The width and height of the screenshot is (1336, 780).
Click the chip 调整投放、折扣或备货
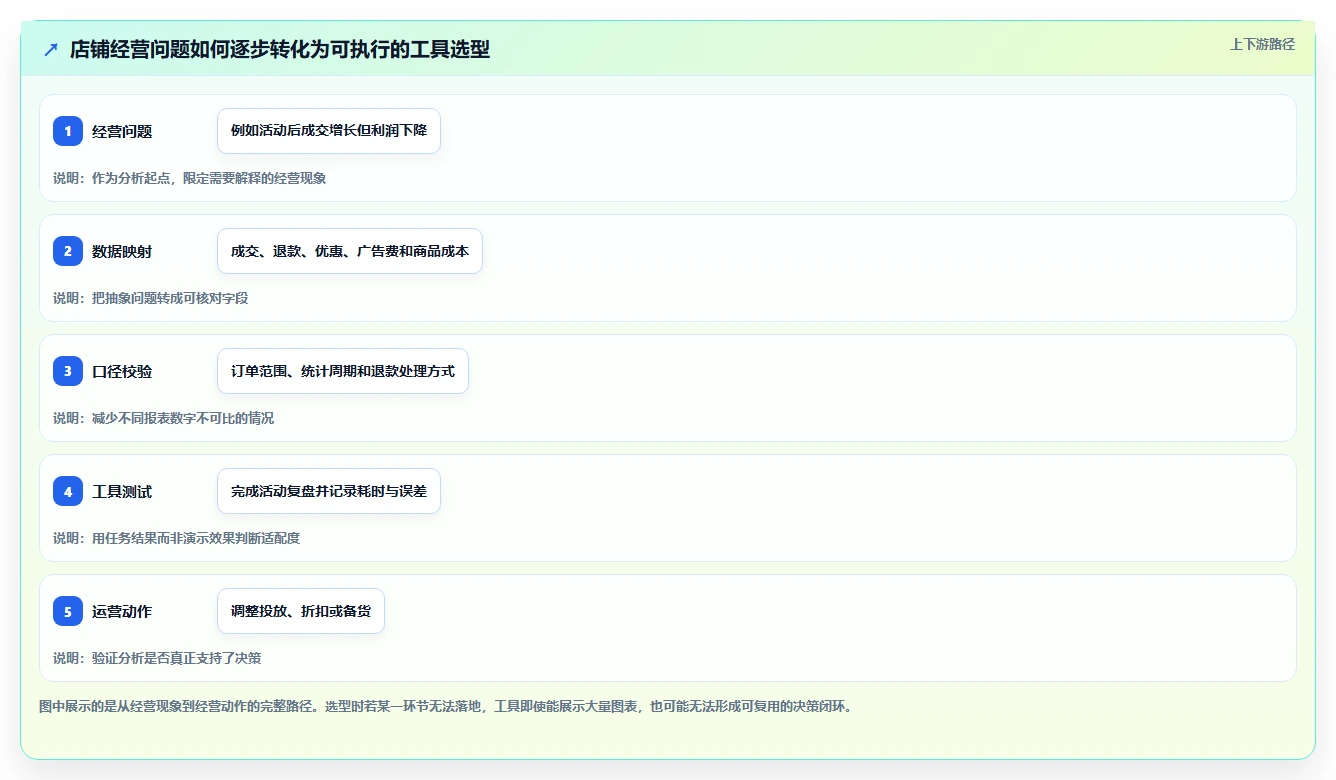[x=301, y=611]
